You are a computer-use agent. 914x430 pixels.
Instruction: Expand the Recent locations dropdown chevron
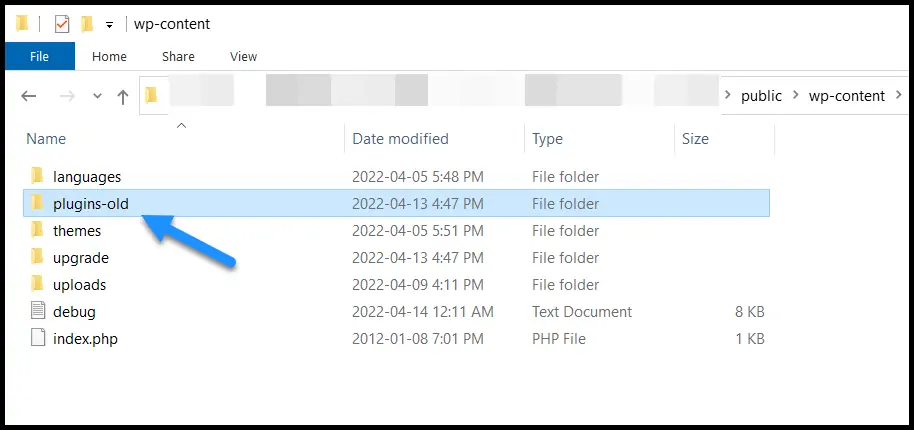(x=97, y=96)
